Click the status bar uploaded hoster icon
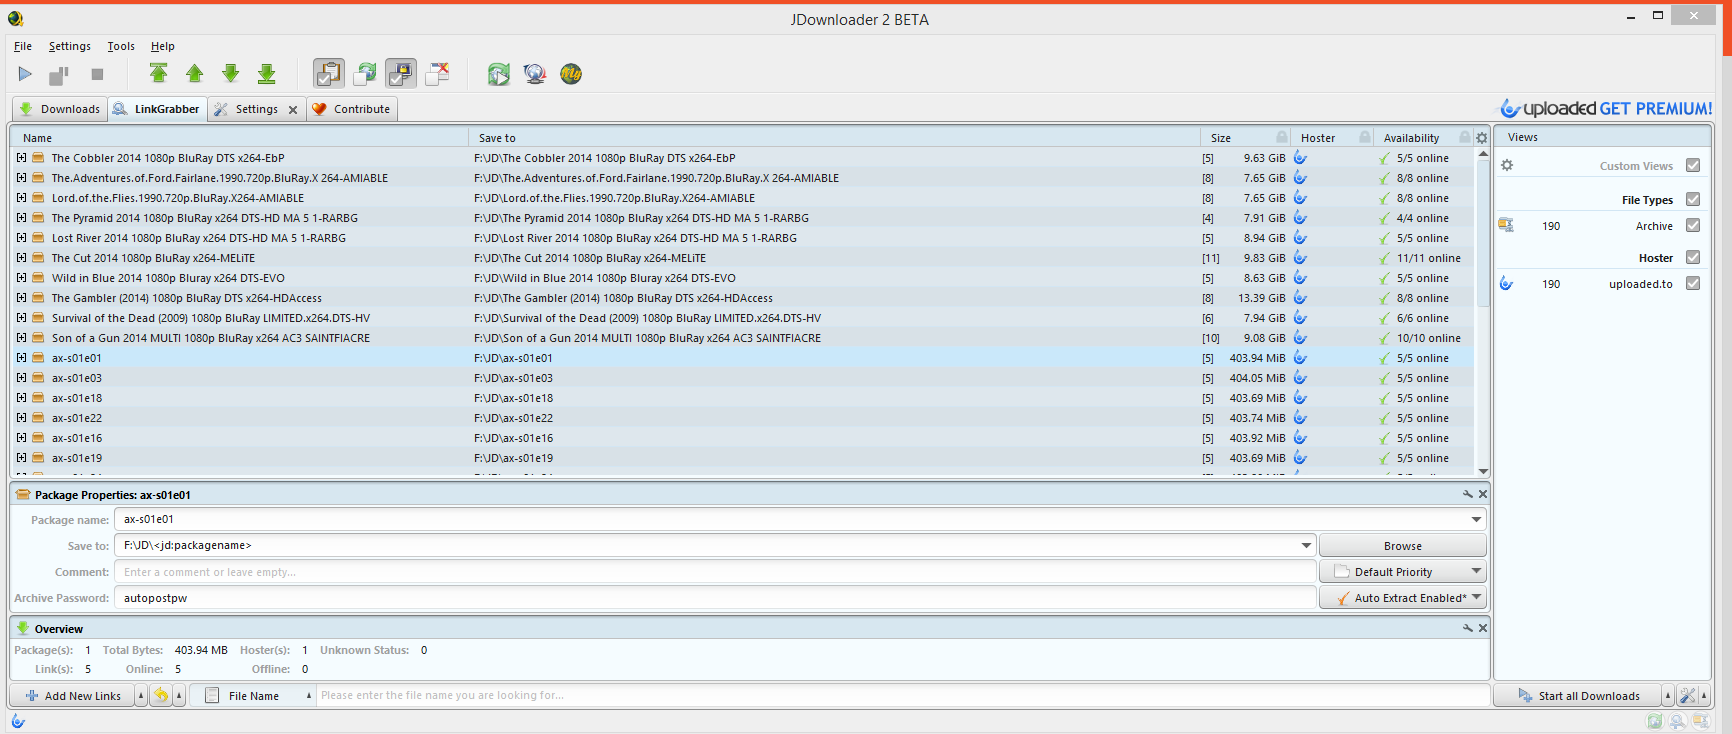 [18, 721]
